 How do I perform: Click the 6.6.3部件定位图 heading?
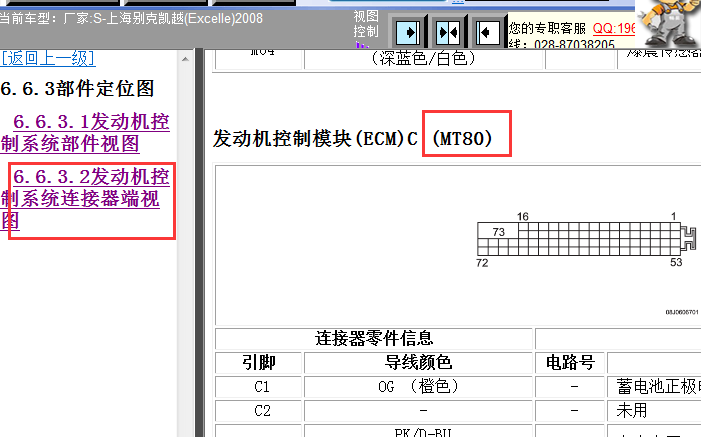[x=77, y=89]
